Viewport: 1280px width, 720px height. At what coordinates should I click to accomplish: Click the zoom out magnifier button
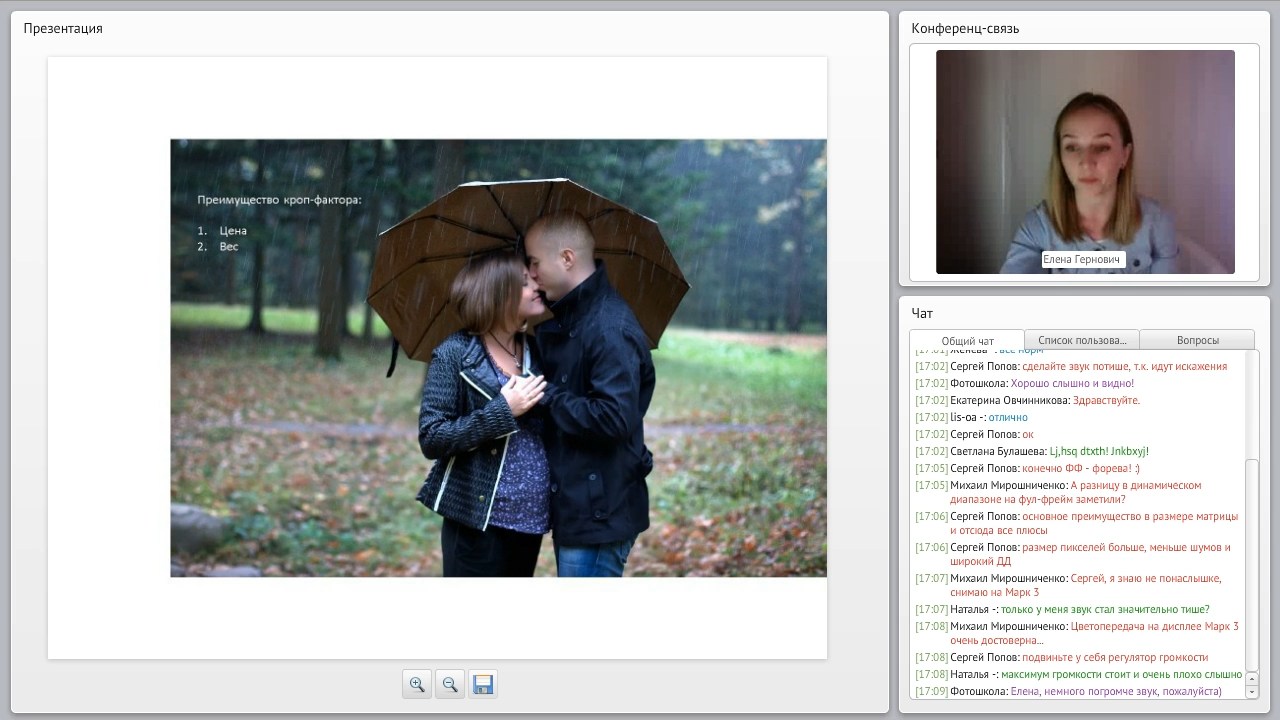(450, 684)
